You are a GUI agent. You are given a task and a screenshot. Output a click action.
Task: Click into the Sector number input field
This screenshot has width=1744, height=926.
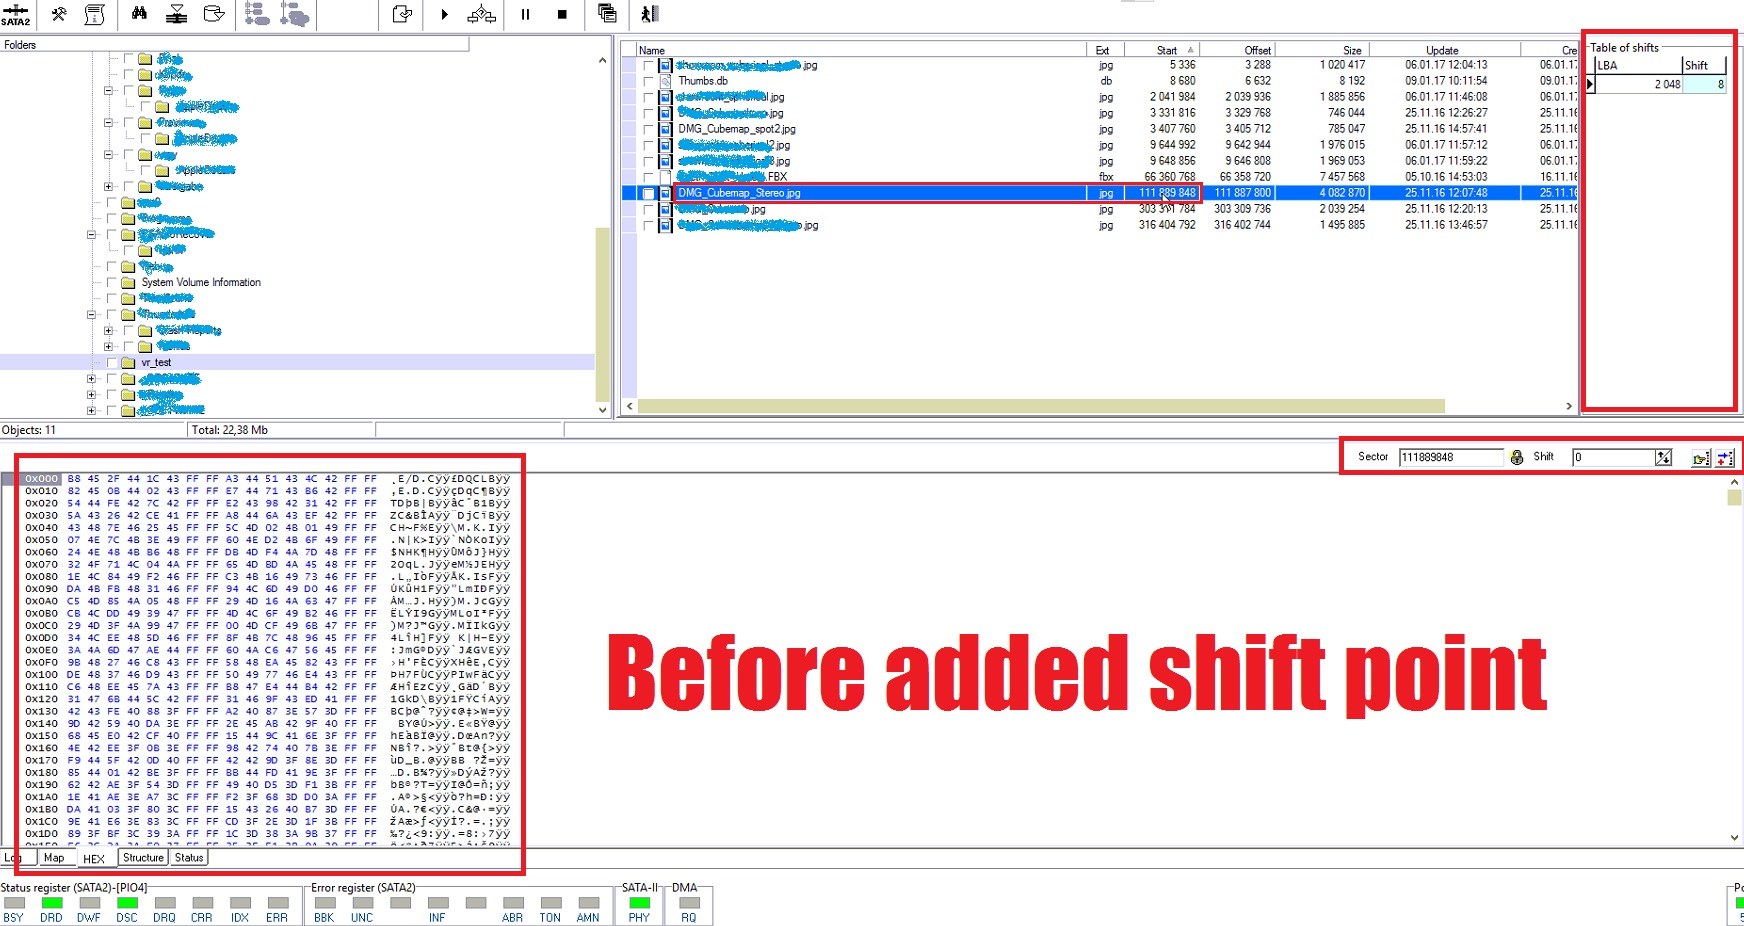(x=1449, y=457)
